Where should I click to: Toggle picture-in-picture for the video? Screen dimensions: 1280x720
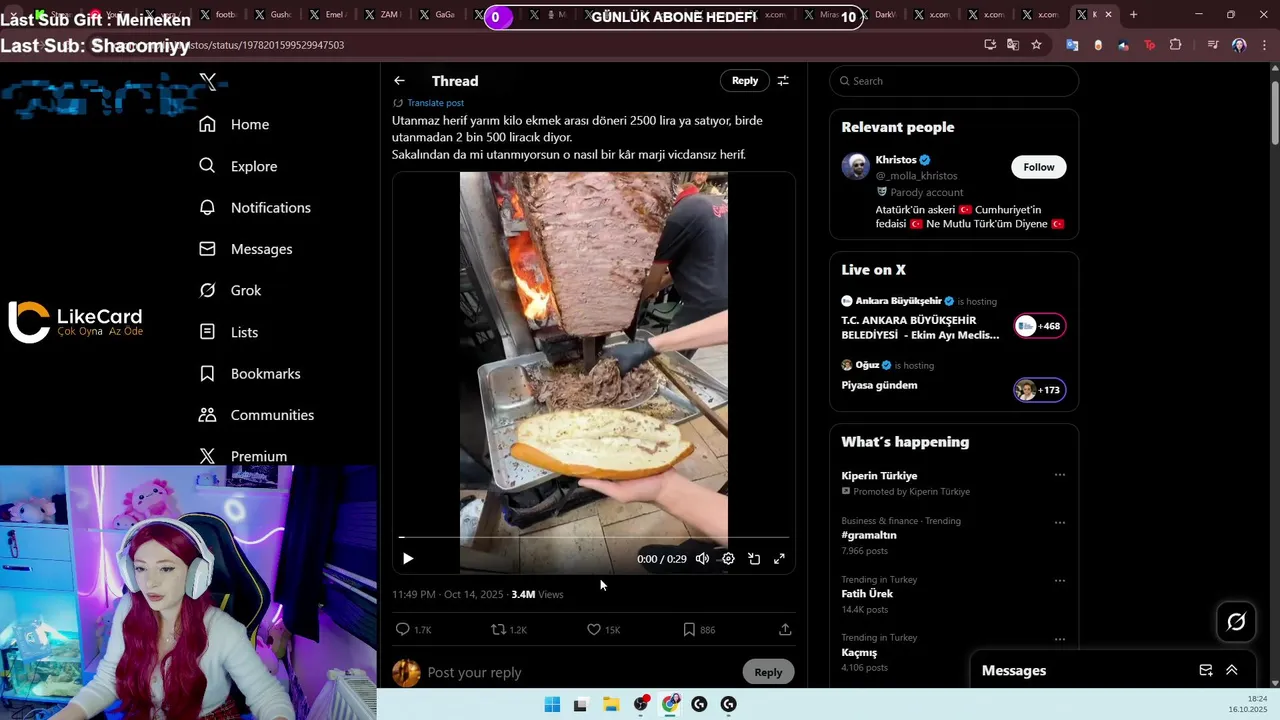(754, 559)
